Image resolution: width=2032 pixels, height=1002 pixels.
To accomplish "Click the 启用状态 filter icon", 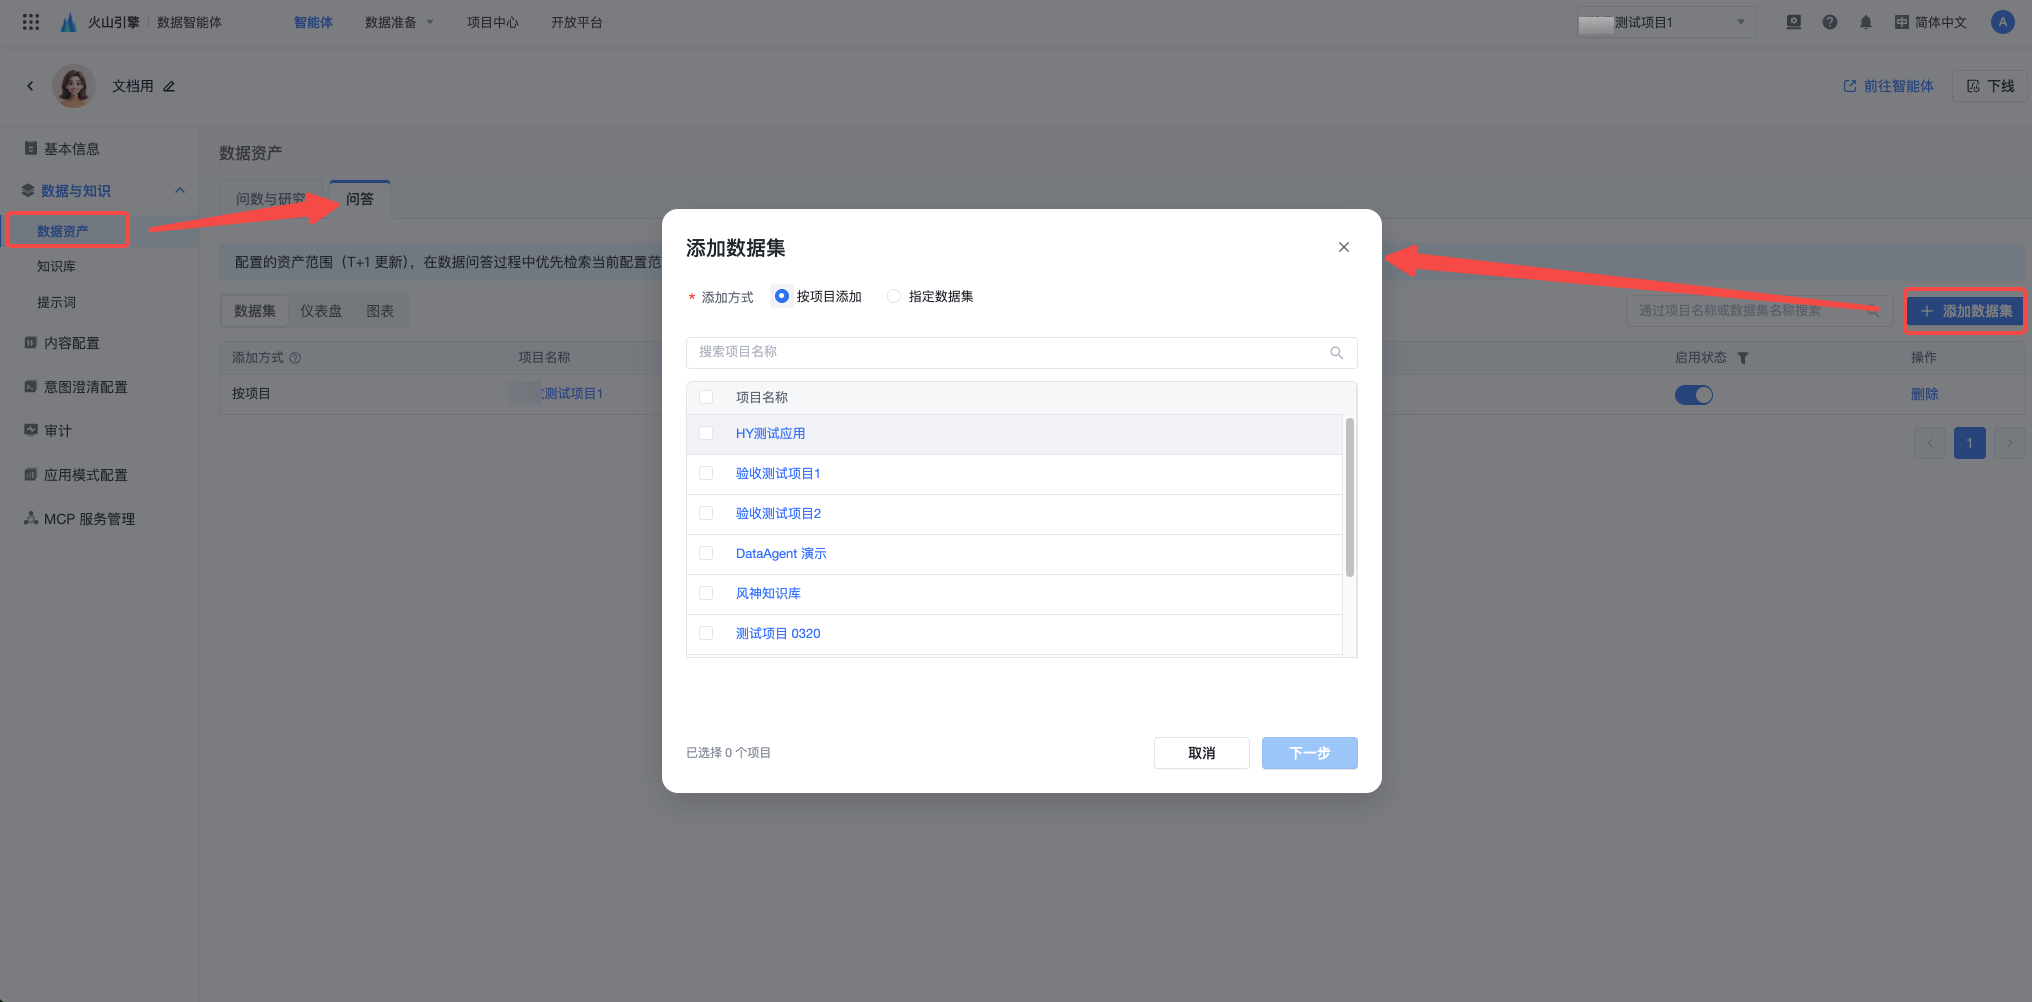I will coord(1743,358).
